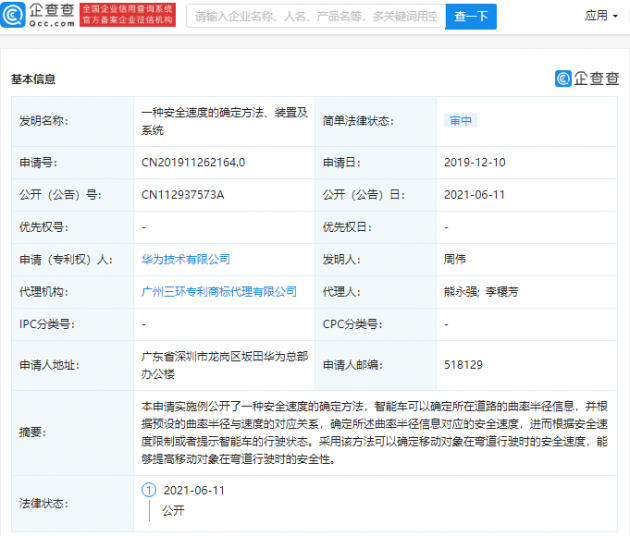Click the 简单法律状态 label
The height and width of the screenshot is (536, 630).
click(x=358, y=121)
